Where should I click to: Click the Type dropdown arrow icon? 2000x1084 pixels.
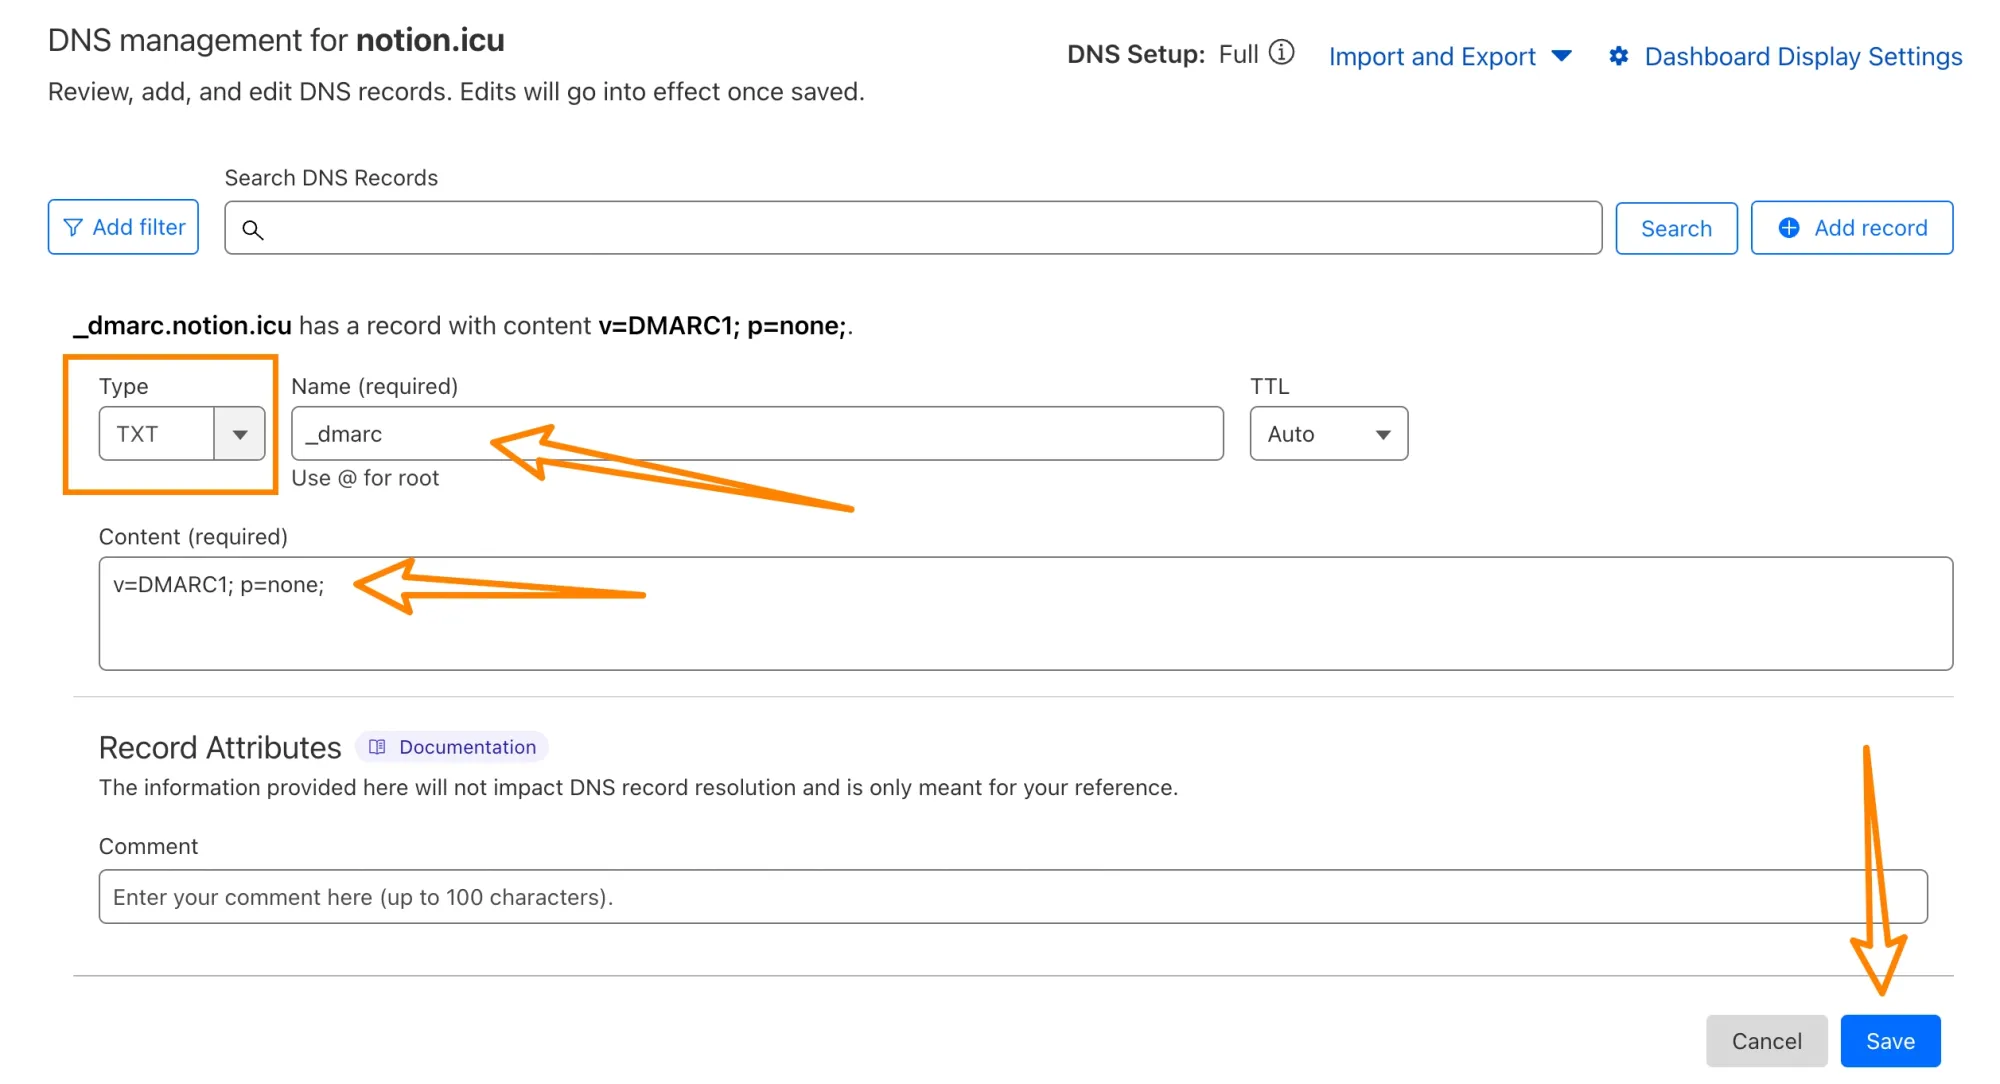(239, 433)
